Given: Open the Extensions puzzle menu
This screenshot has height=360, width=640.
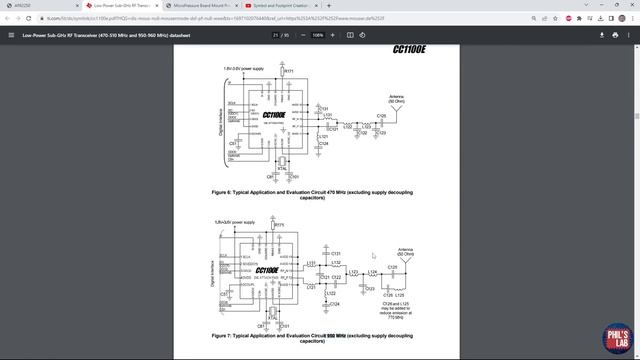Looking at the screenshot, I should tap(579, 18).
